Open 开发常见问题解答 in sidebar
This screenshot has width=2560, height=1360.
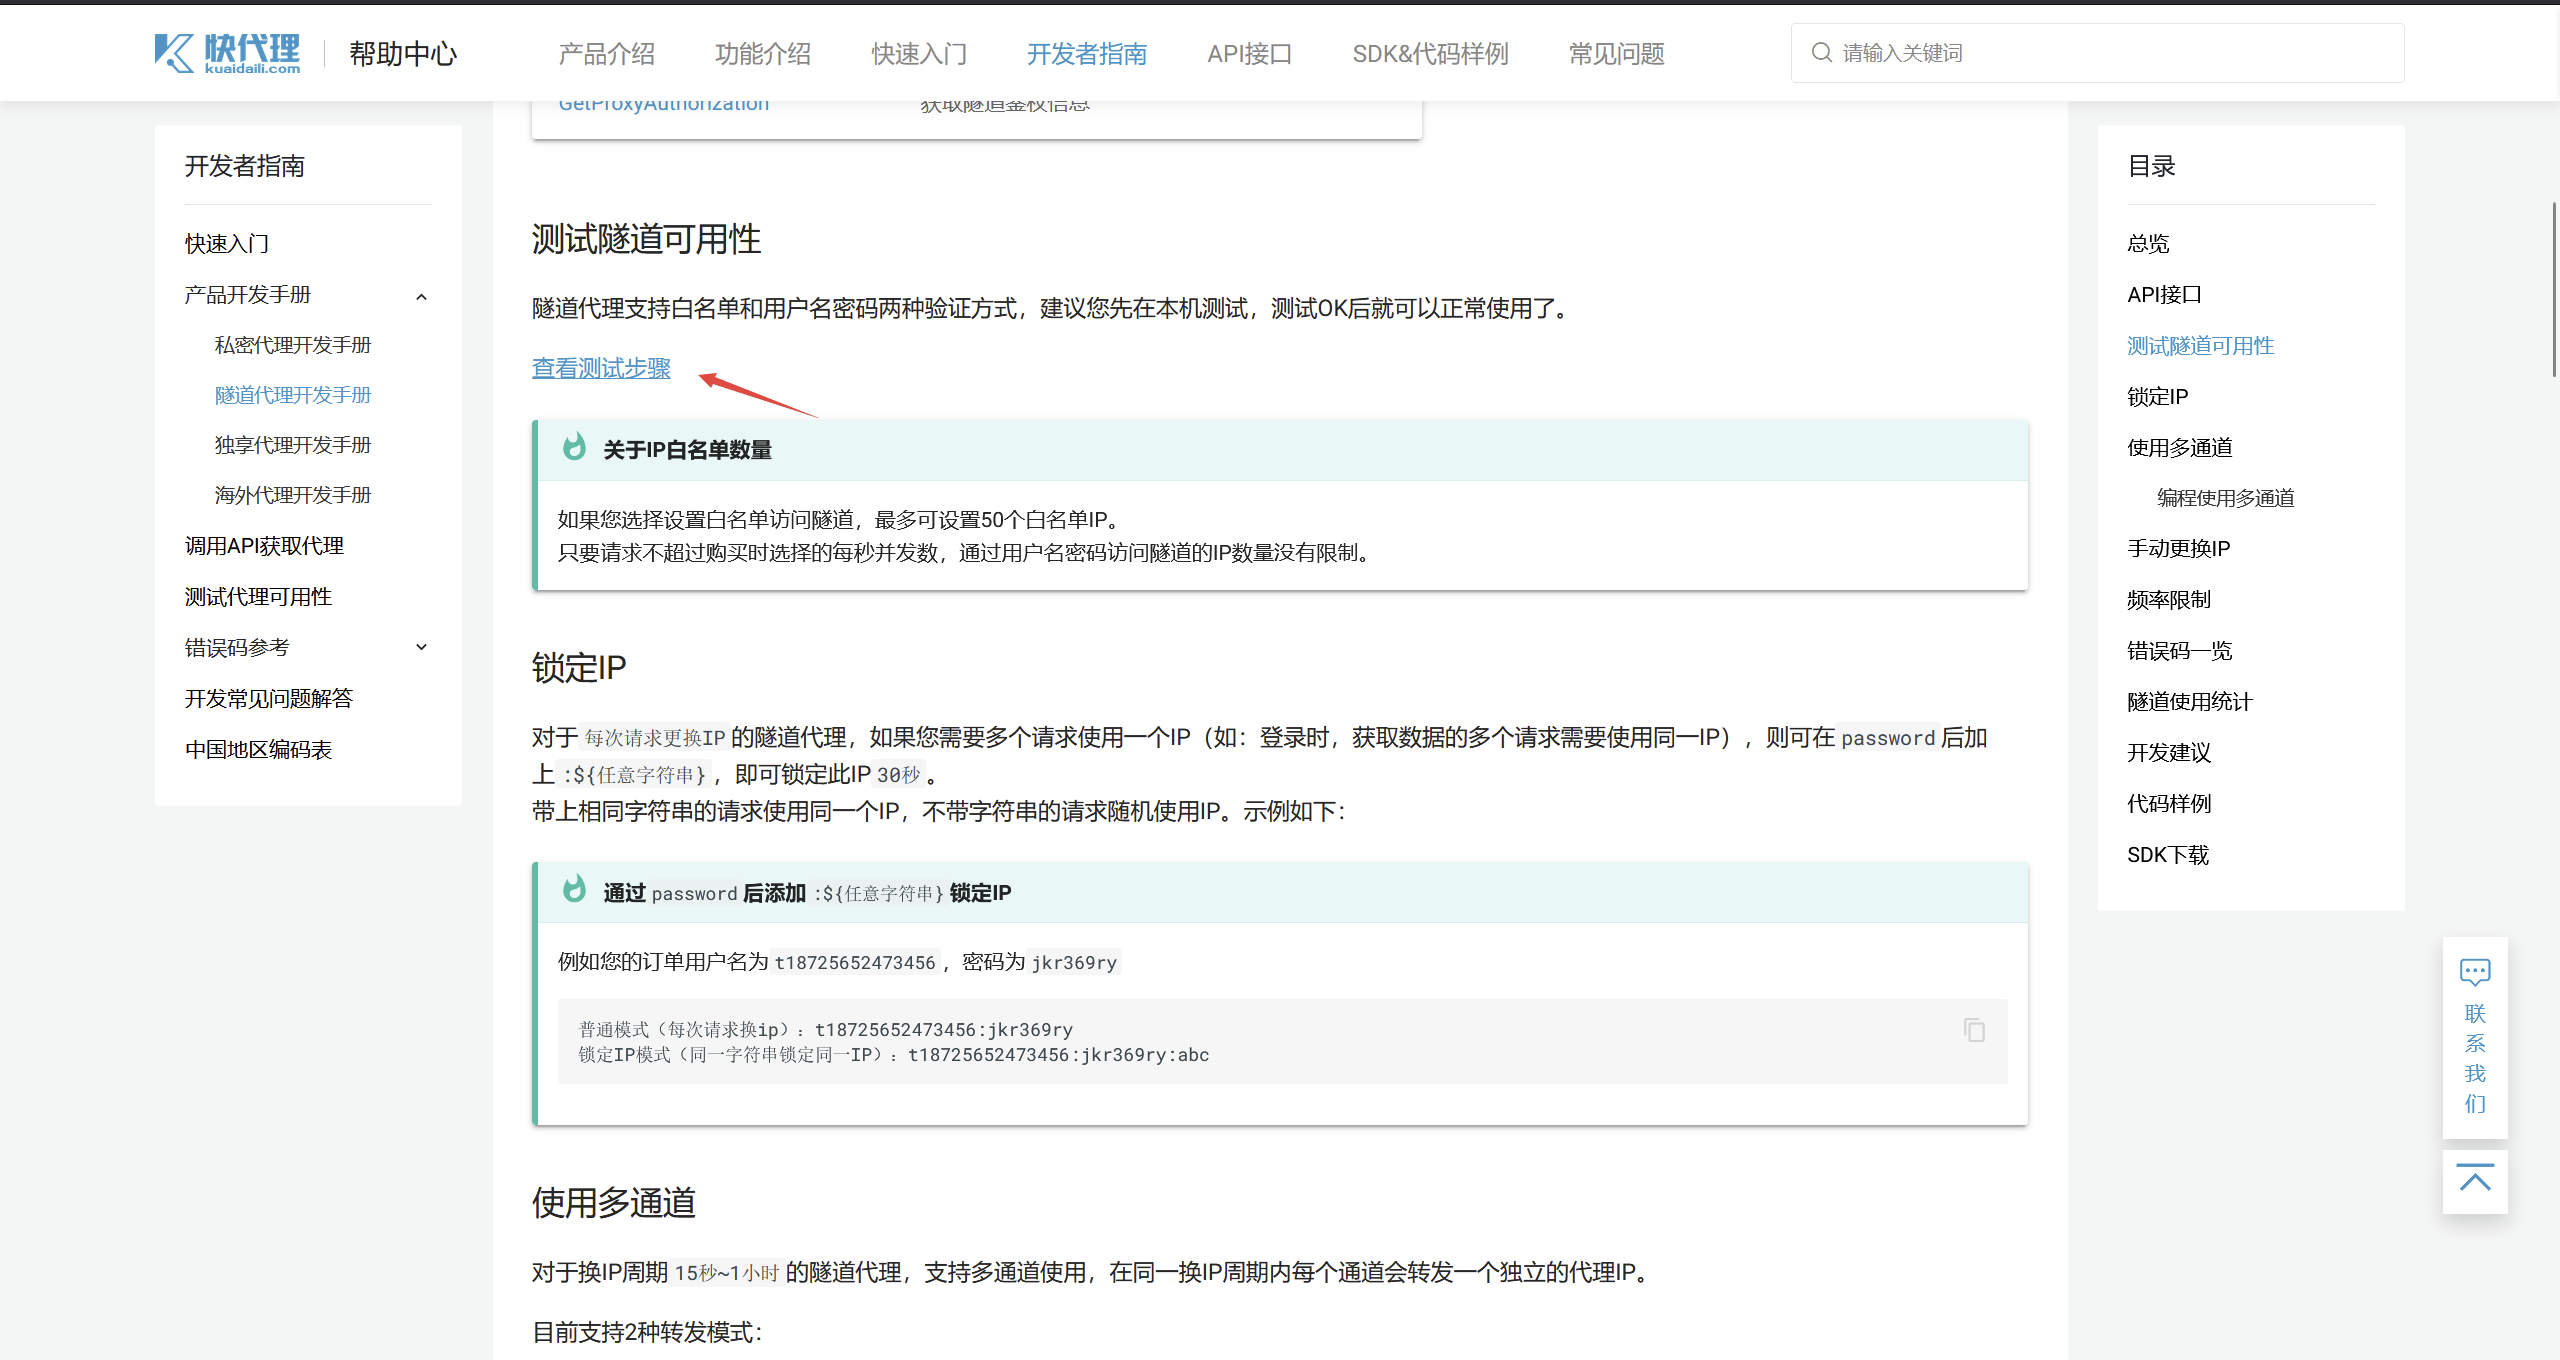point(269,699)
